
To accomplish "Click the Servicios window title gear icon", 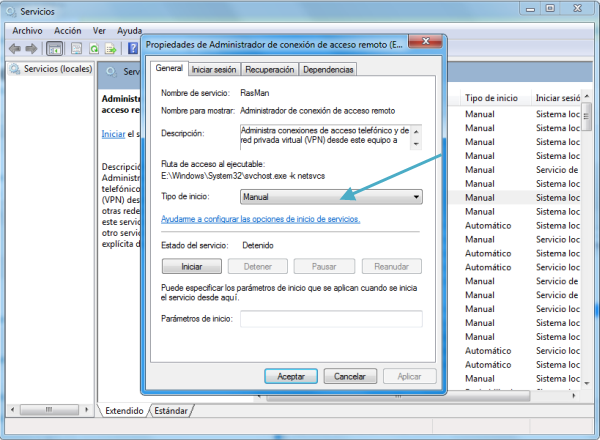I will (x=11, y=11).
